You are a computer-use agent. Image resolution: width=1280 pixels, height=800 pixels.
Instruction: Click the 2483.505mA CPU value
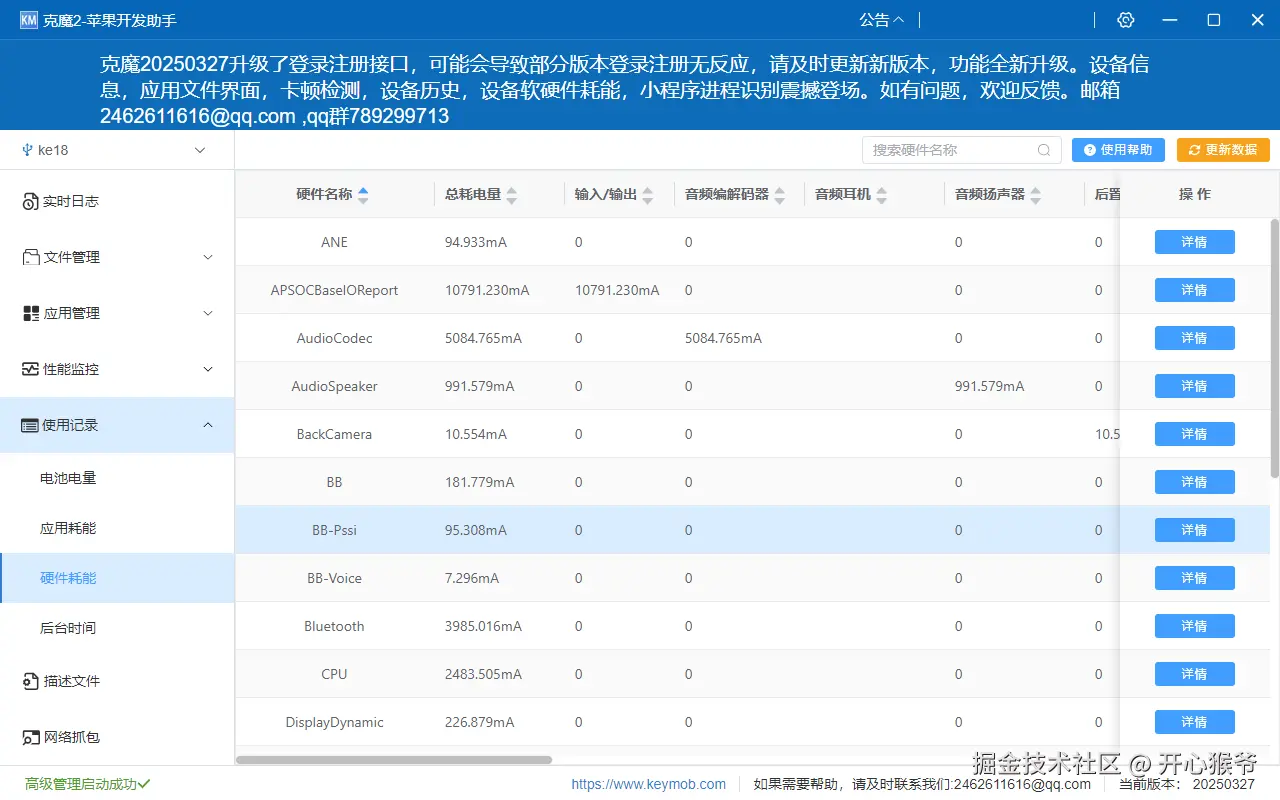[x=483, y=674]
